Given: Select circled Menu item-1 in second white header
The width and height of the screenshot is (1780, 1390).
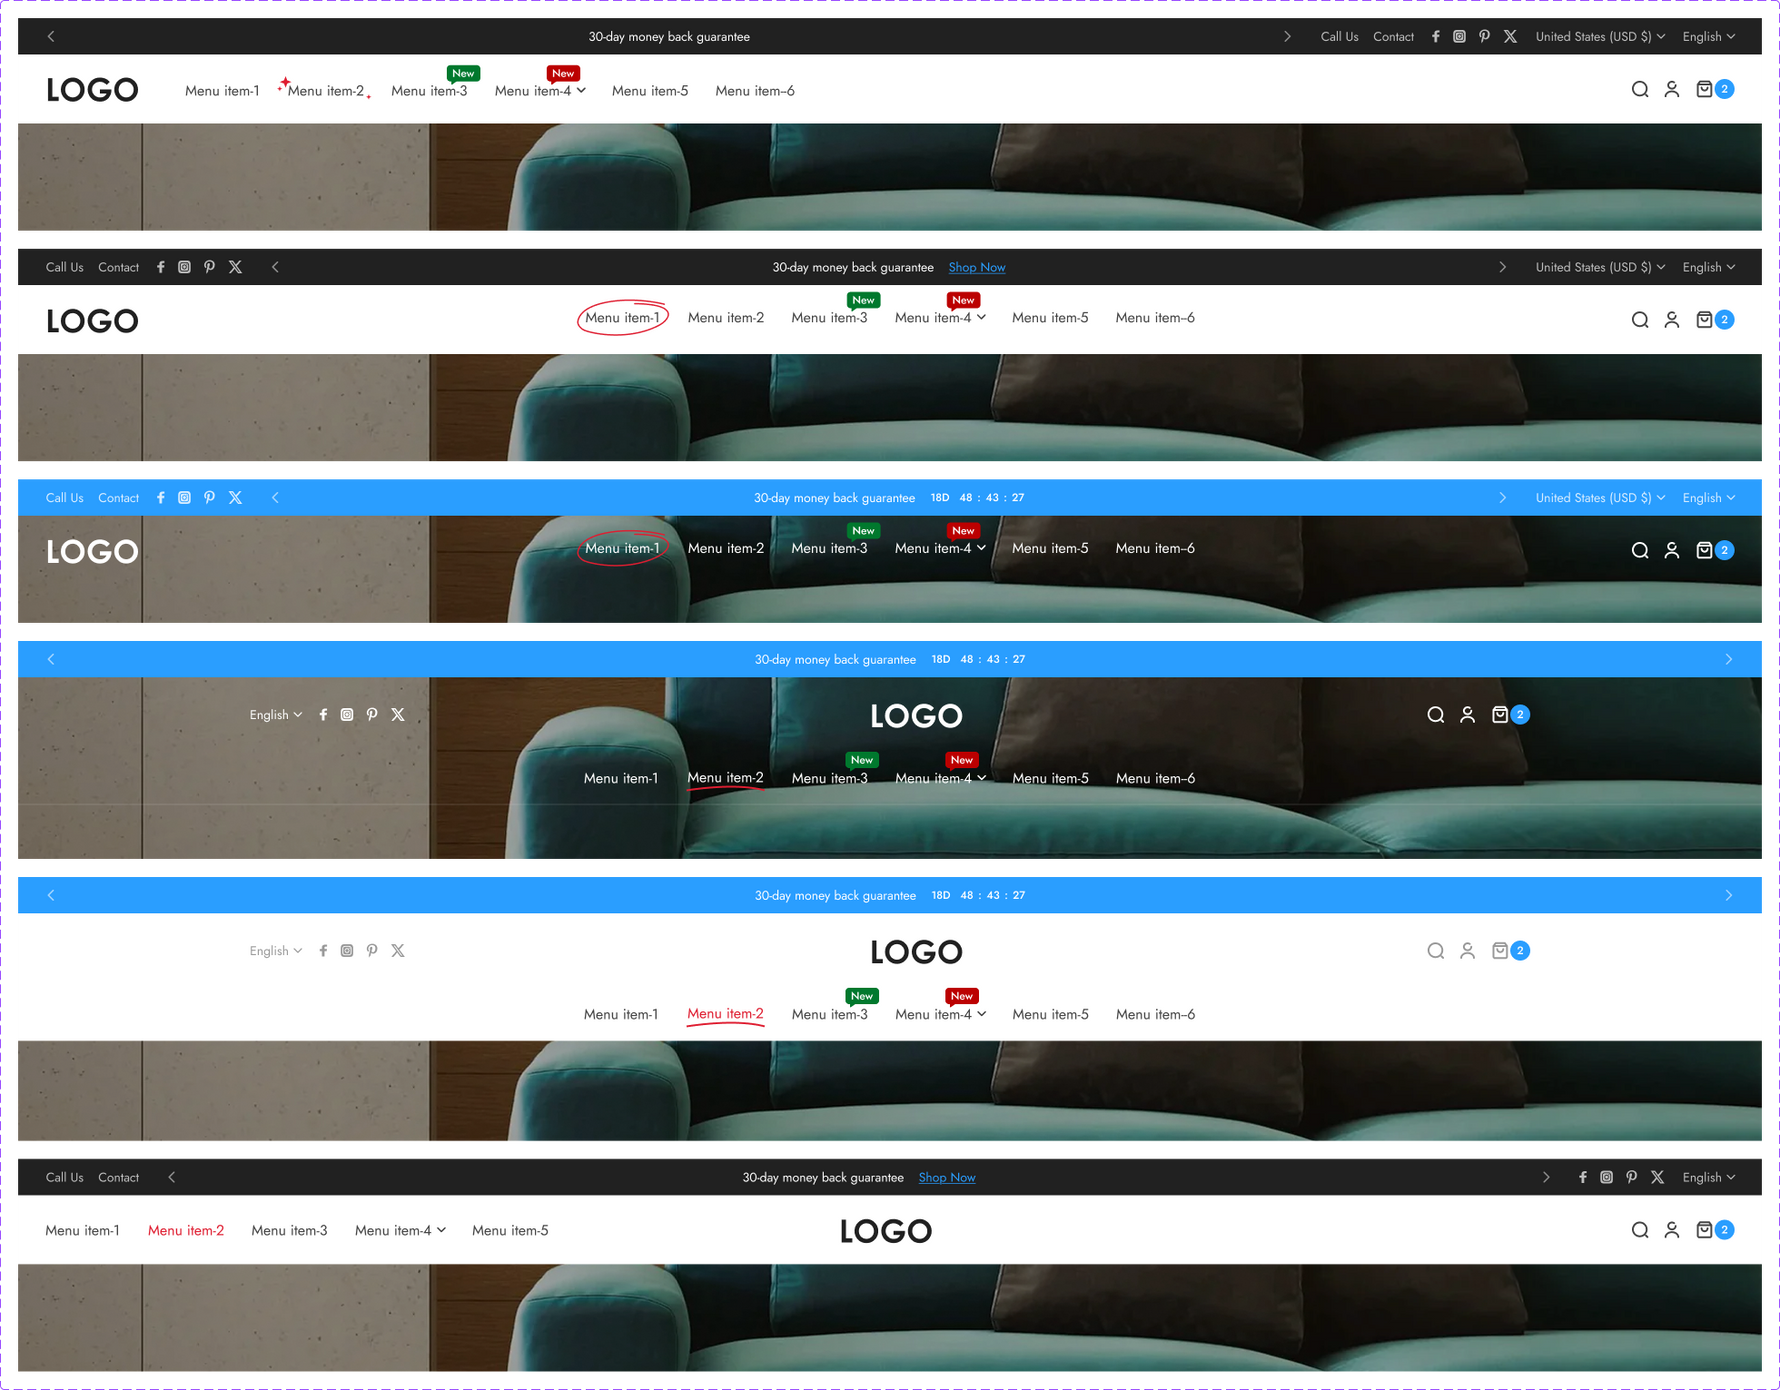Looking at the screenshot, I should point(622,318).
